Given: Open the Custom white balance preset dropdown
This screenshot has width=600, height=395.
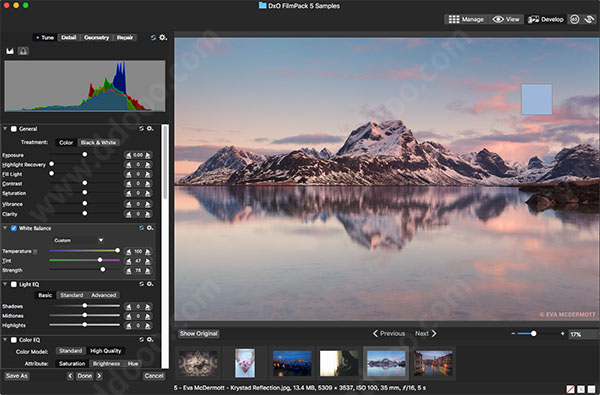Looking at the screenshot, I should pos(78,240).
